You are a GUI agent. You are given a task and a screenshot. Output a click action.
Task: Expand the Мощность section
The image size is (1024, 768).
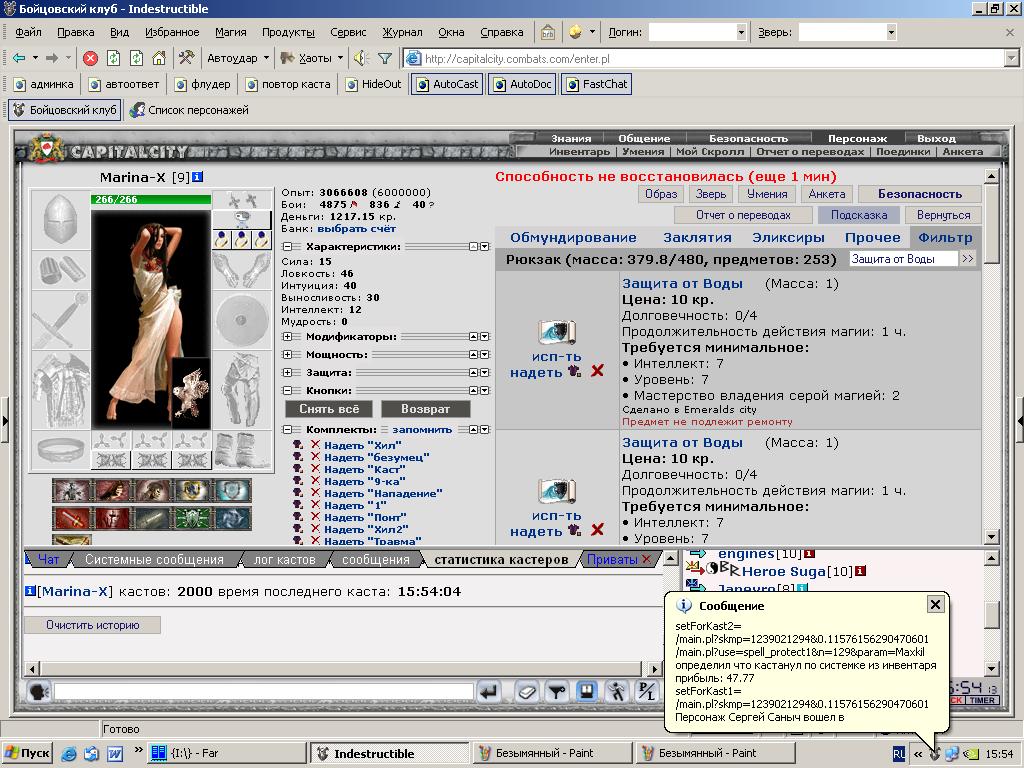pos(287,355)
